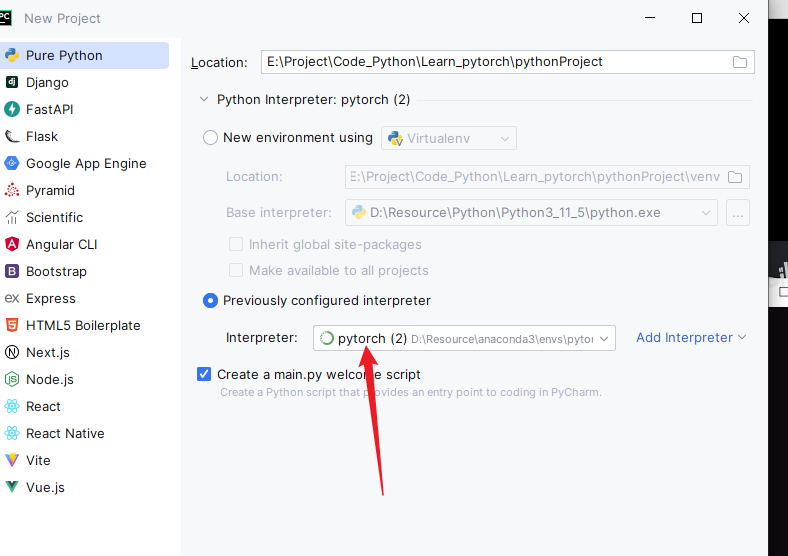Choose Pure Python project type
This screenshot has width=788, height=556.
64,55
